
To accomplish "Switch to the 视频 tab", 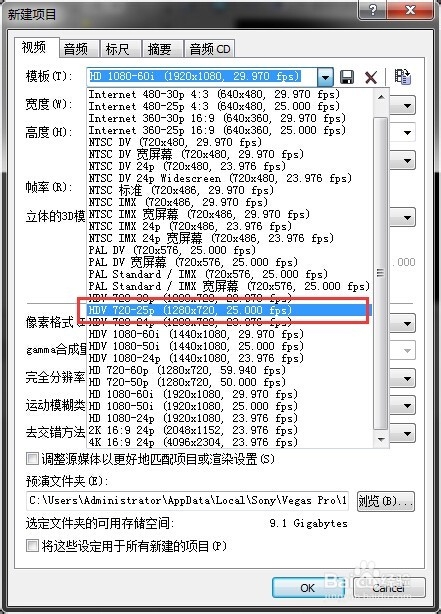I will click(x=36, y=47).
